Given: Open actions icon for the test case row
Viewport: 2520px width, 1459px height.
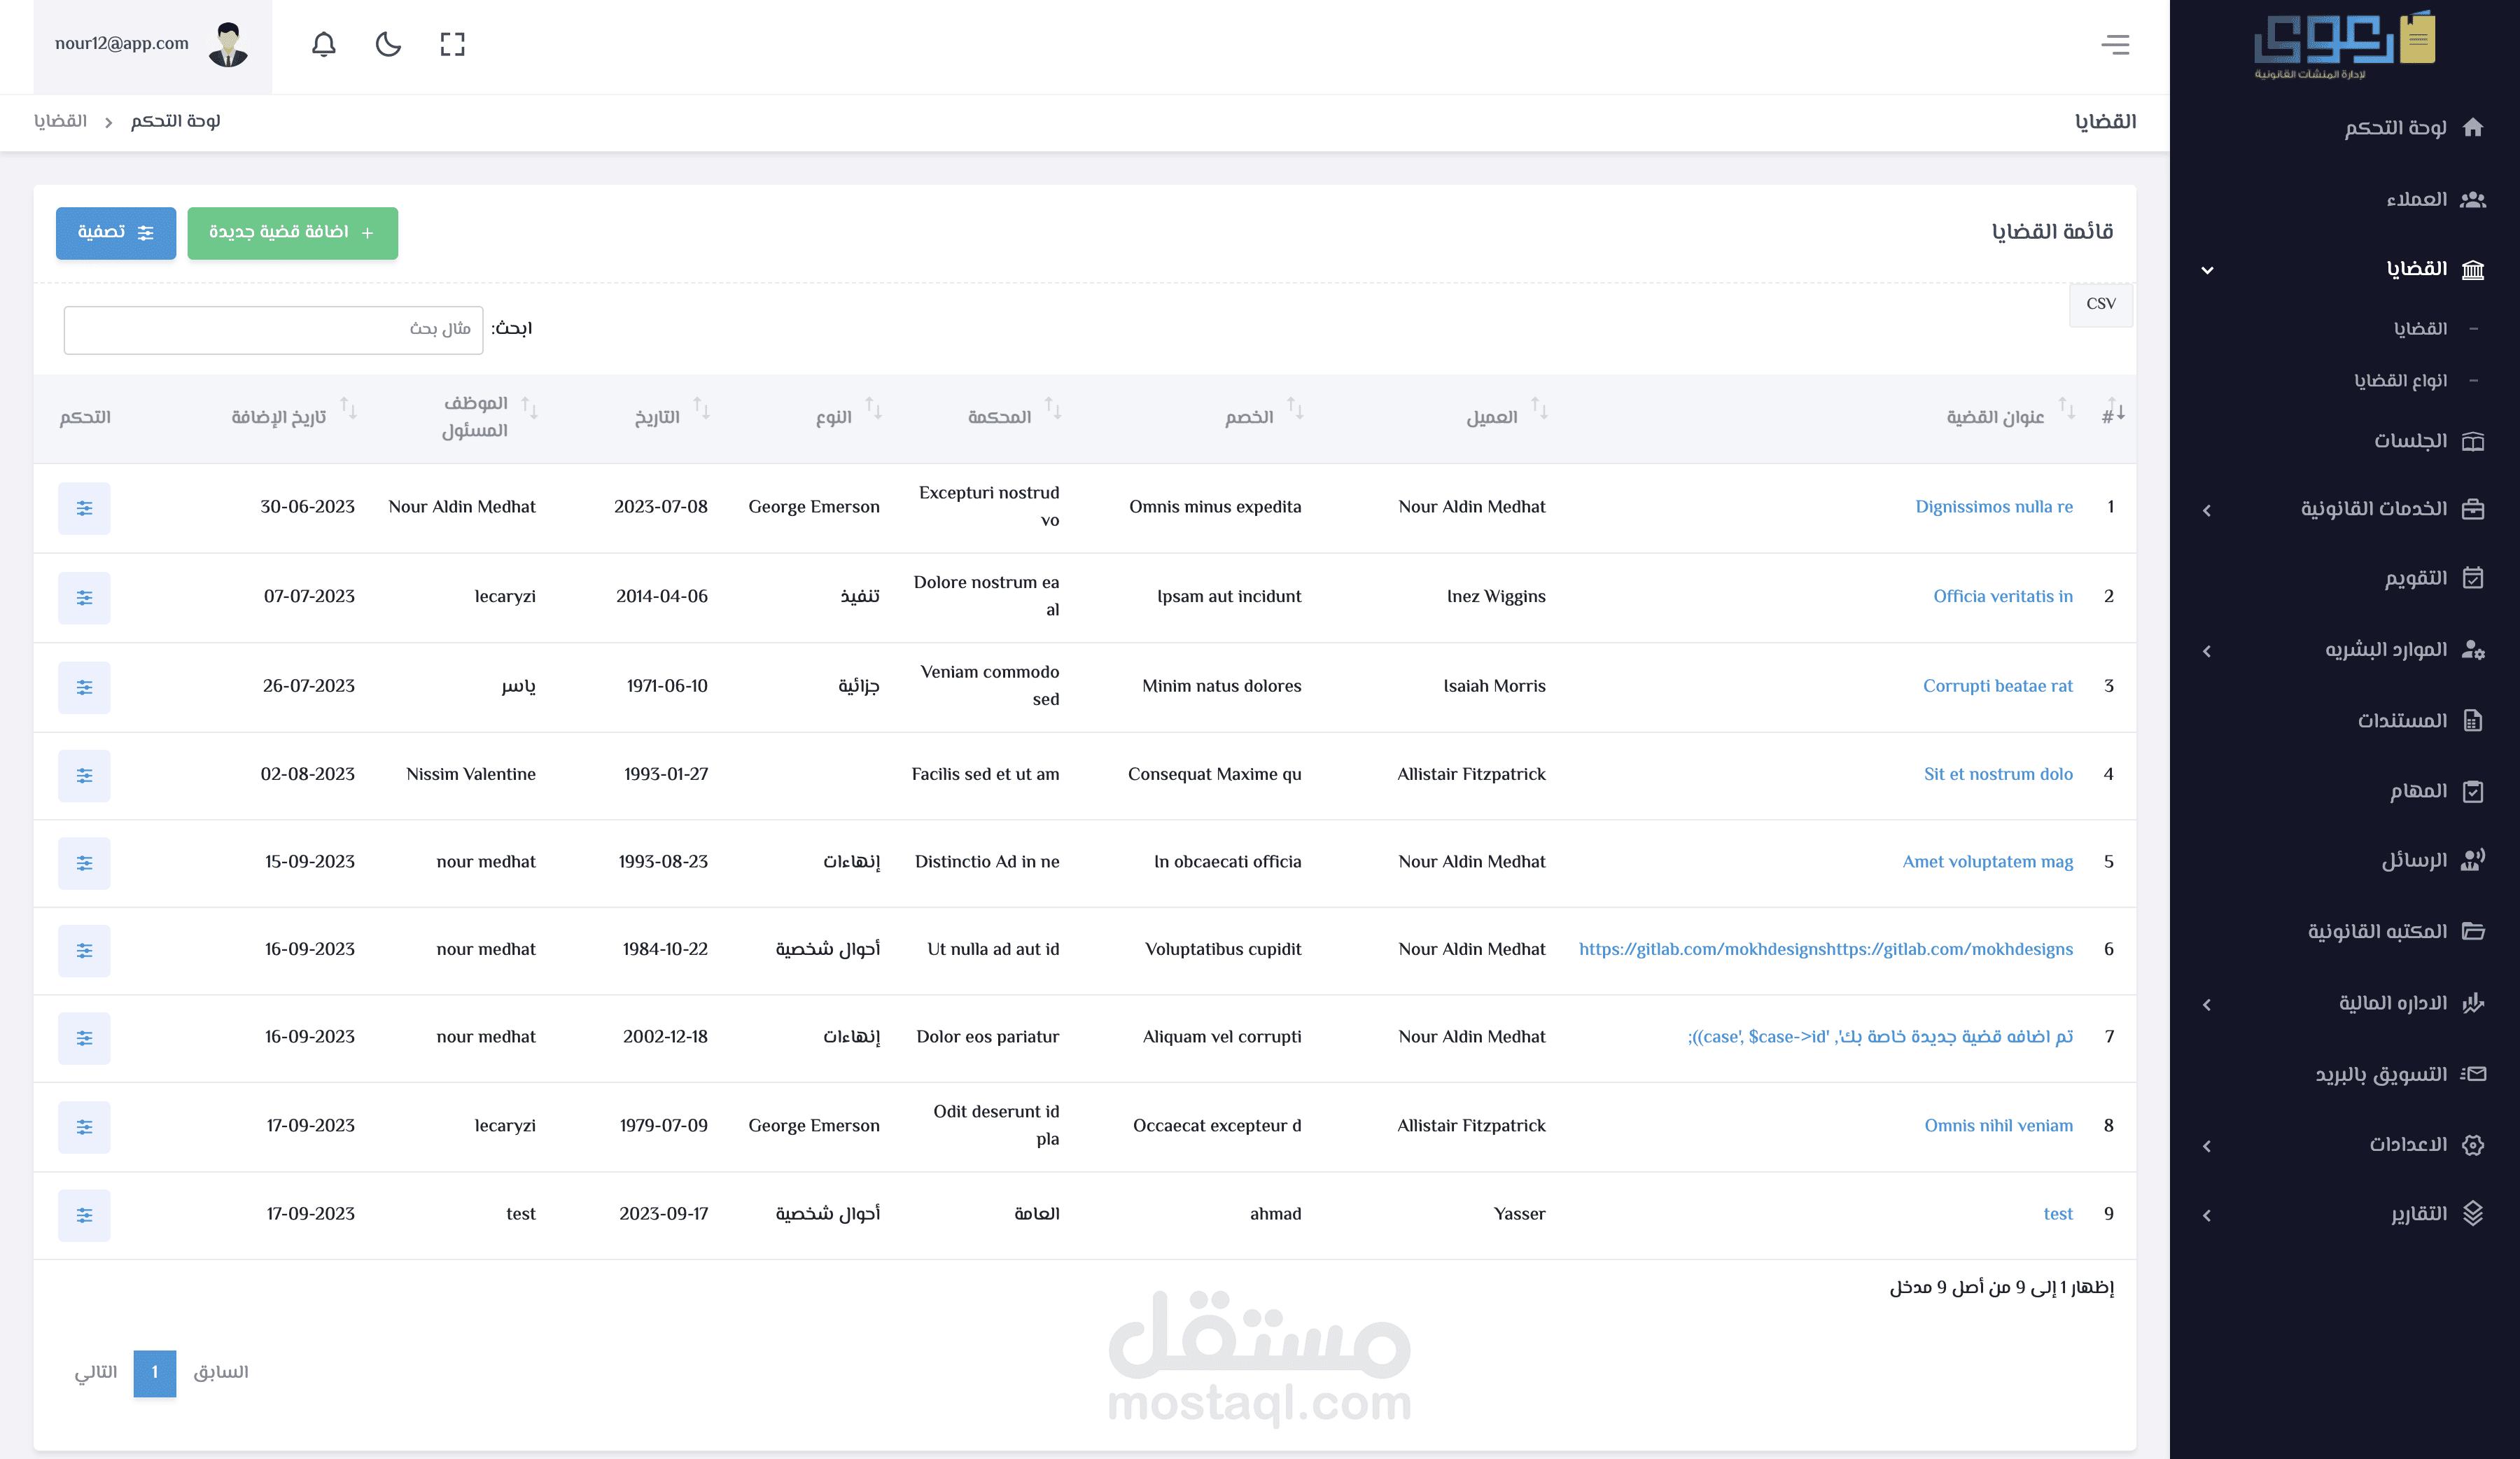Looking at the screenshot, I should click(84, 1215).
